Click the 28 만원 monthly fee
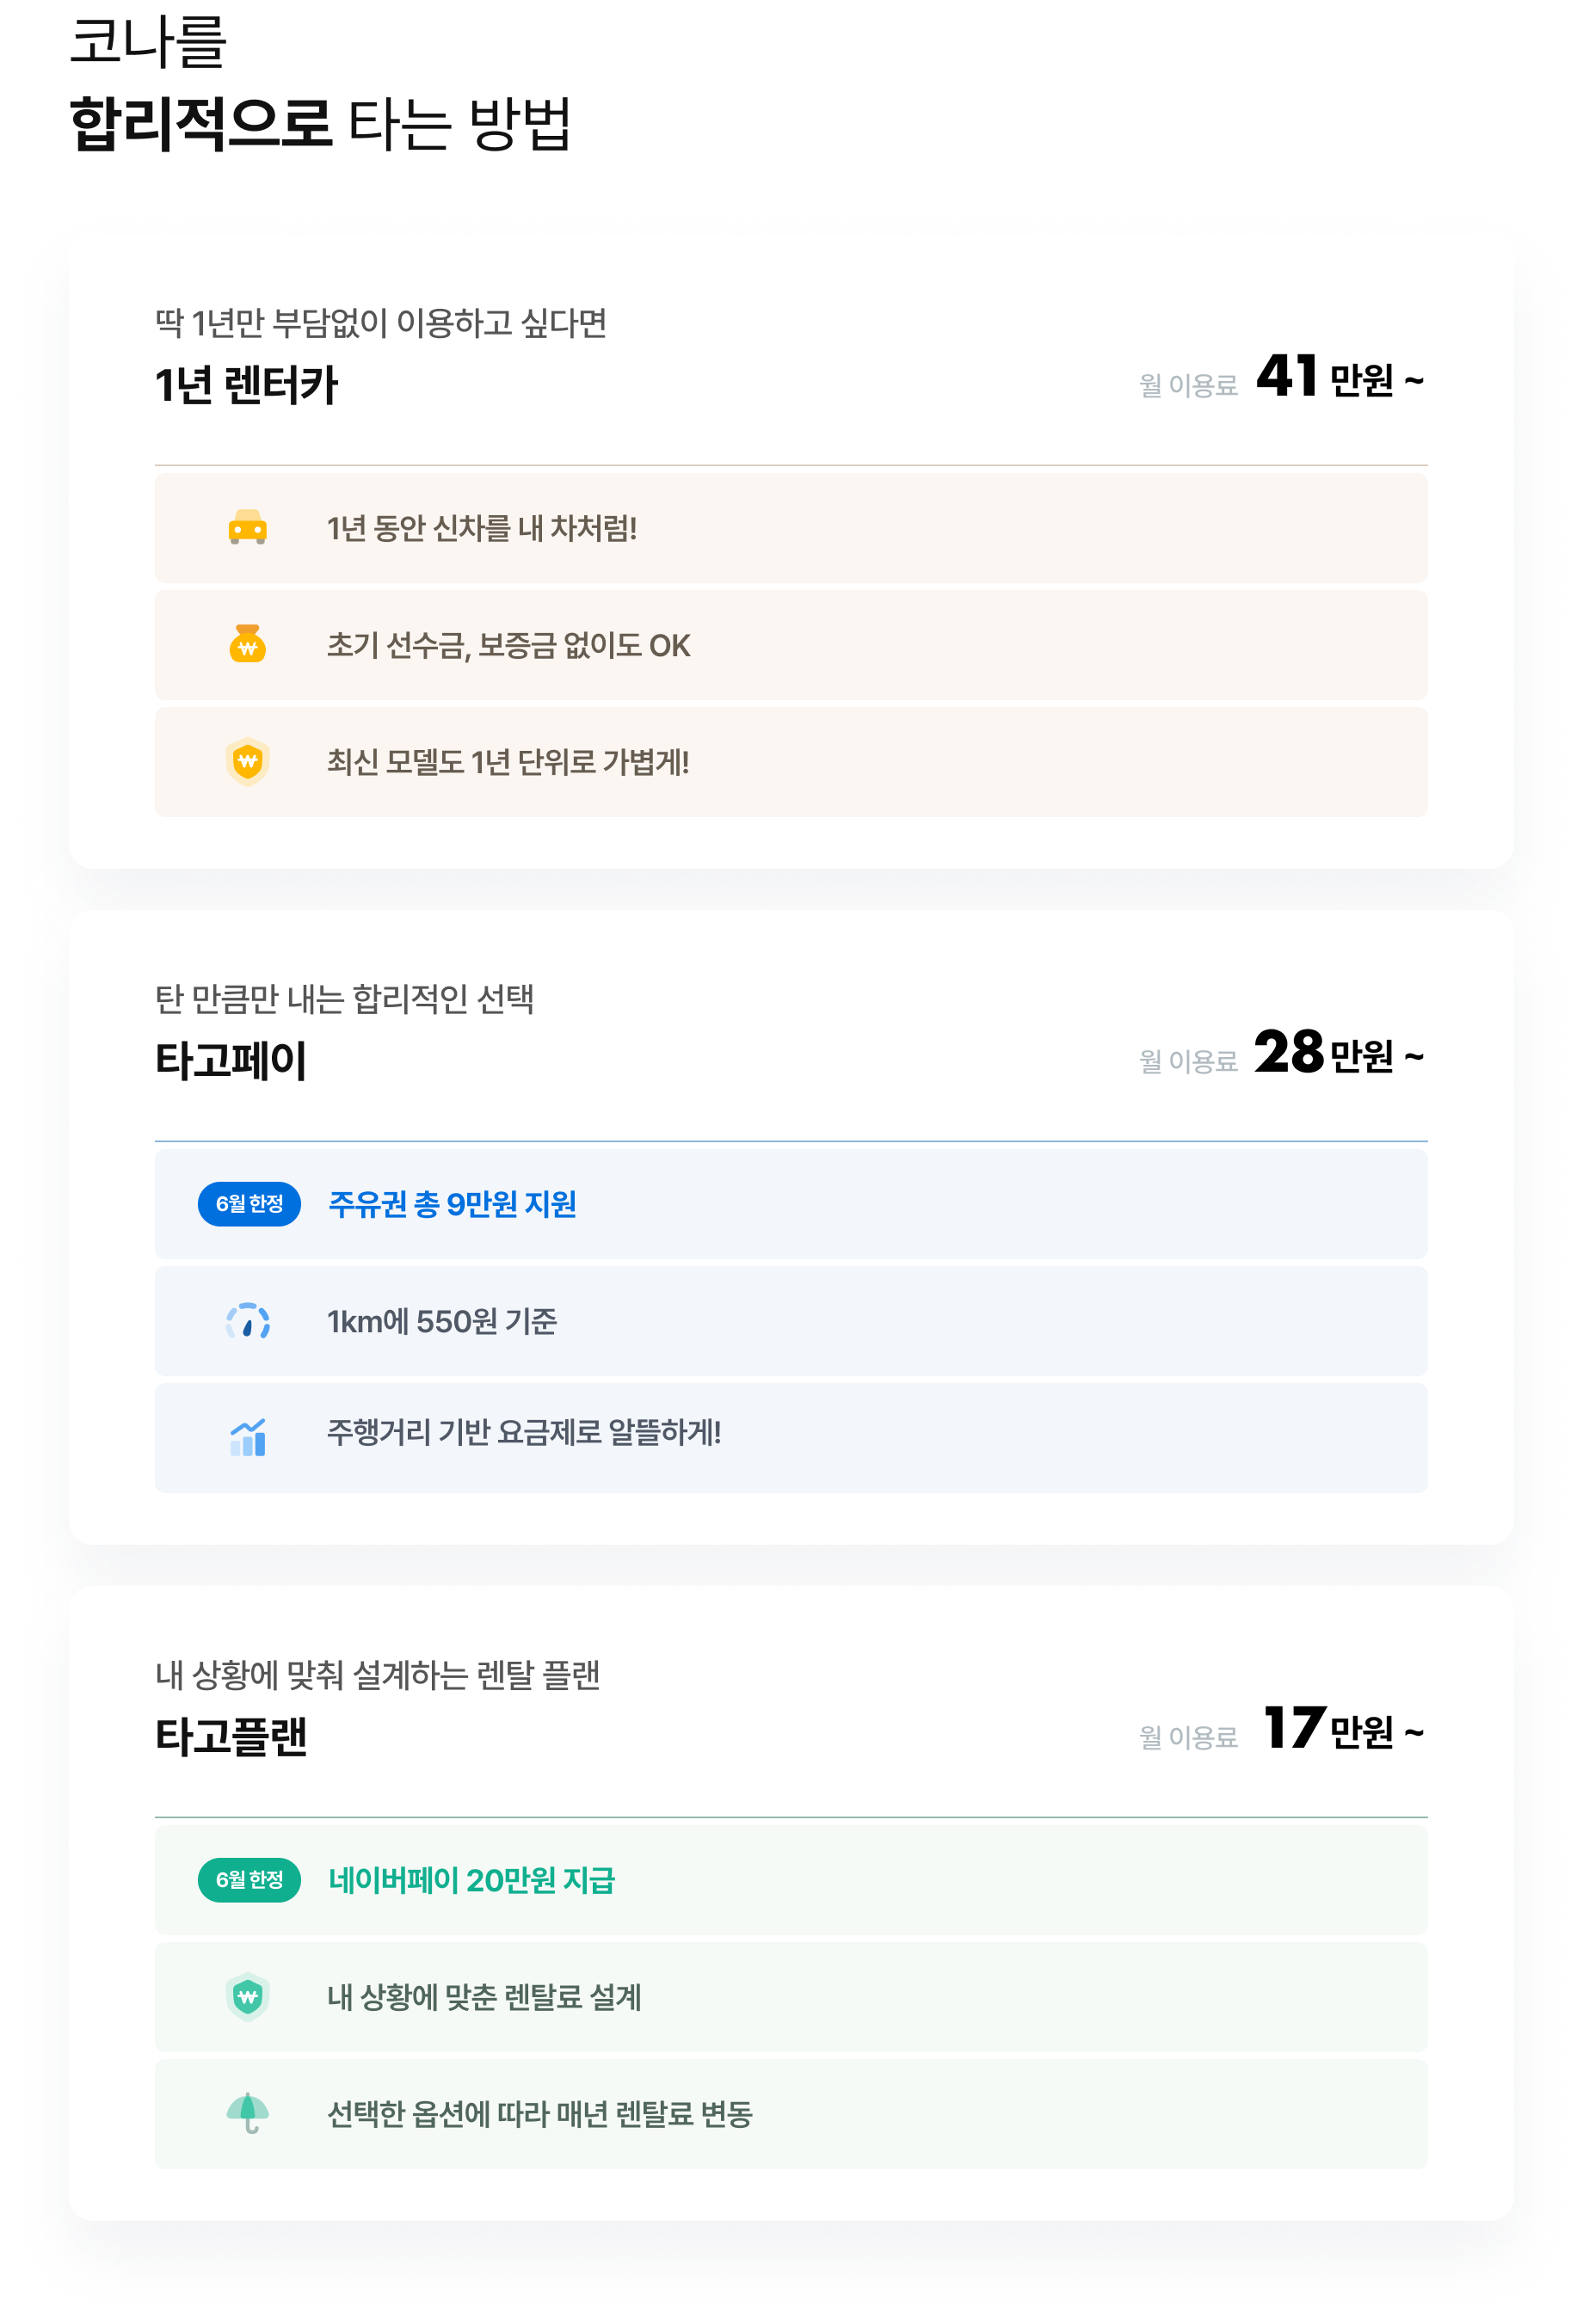Viewport: 1583px width, 2324px height. (1339, 1053)
